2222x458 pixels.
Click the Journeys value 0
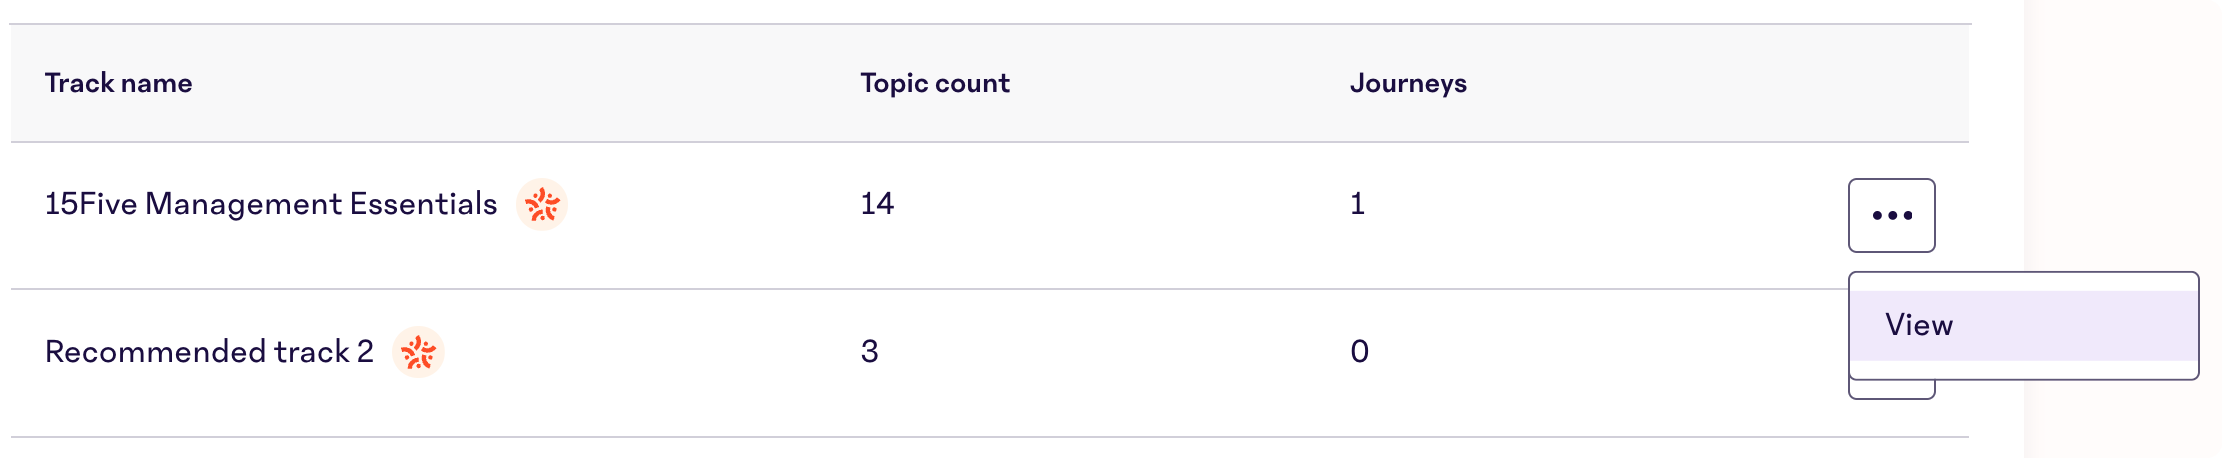1359,352
